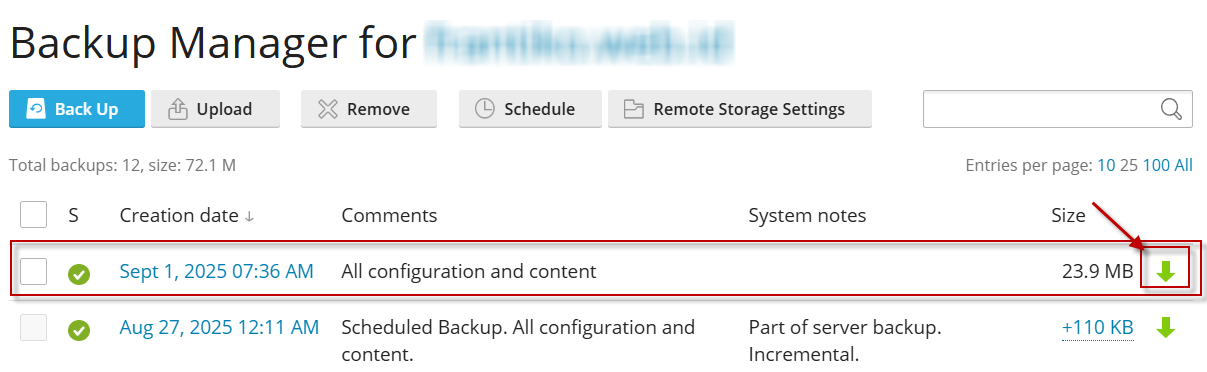Check the Aug 27, 2025 backup row

pyautogui.click(x=34, y=327)
